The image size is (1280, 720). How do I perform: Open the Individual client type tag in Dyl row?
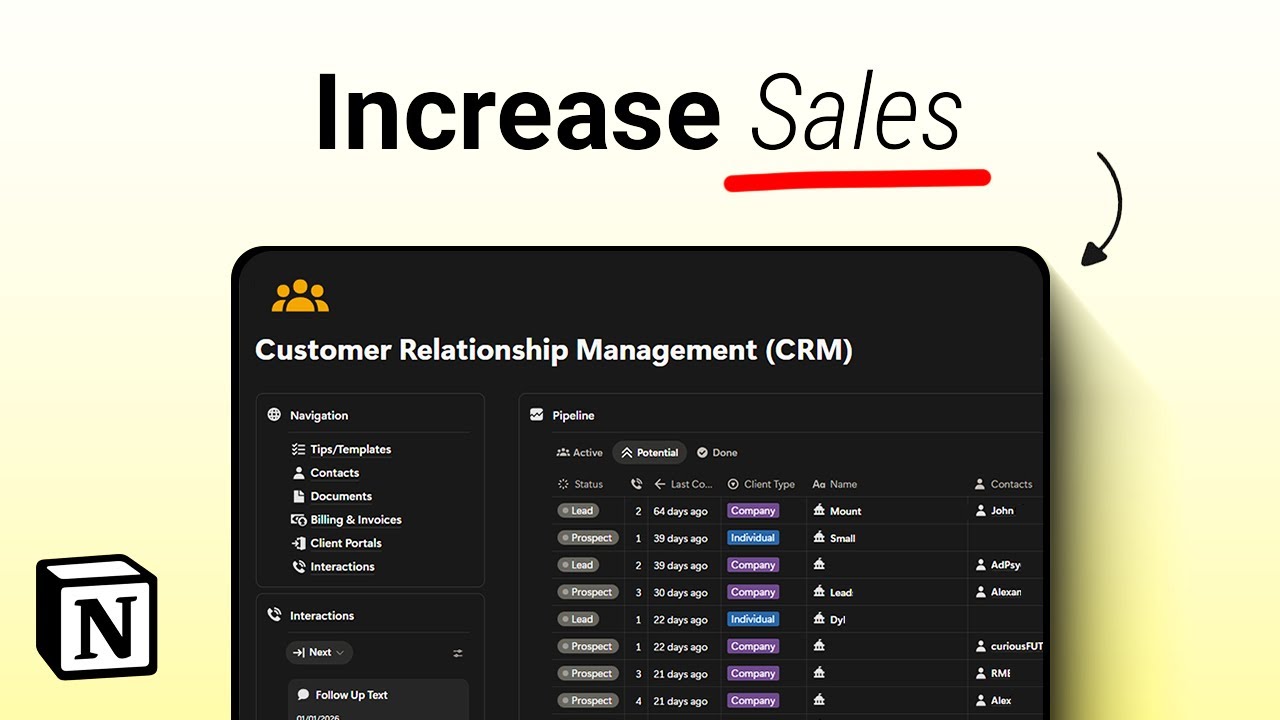pos(753,619)
